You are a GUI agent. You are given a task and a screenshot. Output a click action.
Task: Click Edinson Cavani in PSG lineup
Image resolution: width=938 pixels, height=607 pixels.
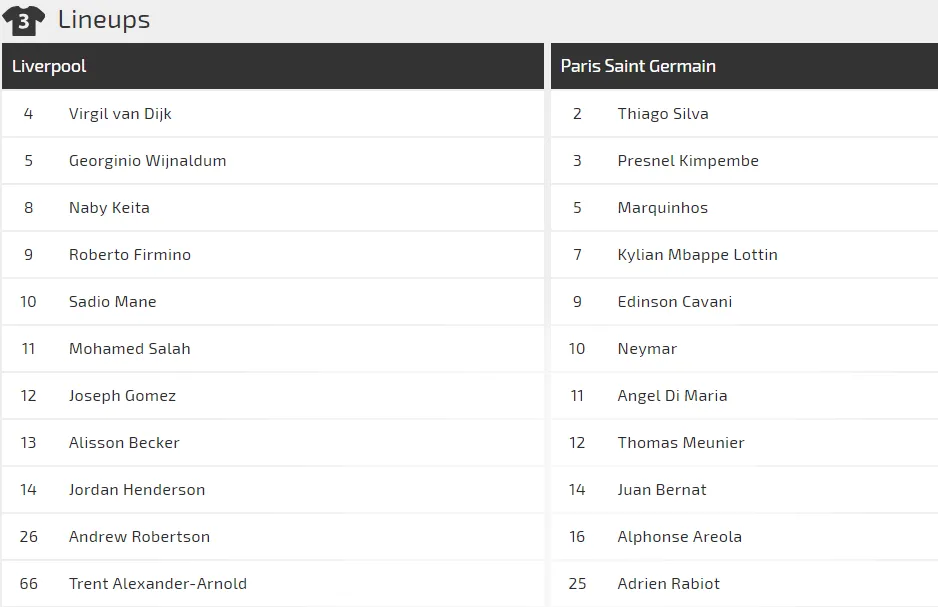click(x=675, y=302)
